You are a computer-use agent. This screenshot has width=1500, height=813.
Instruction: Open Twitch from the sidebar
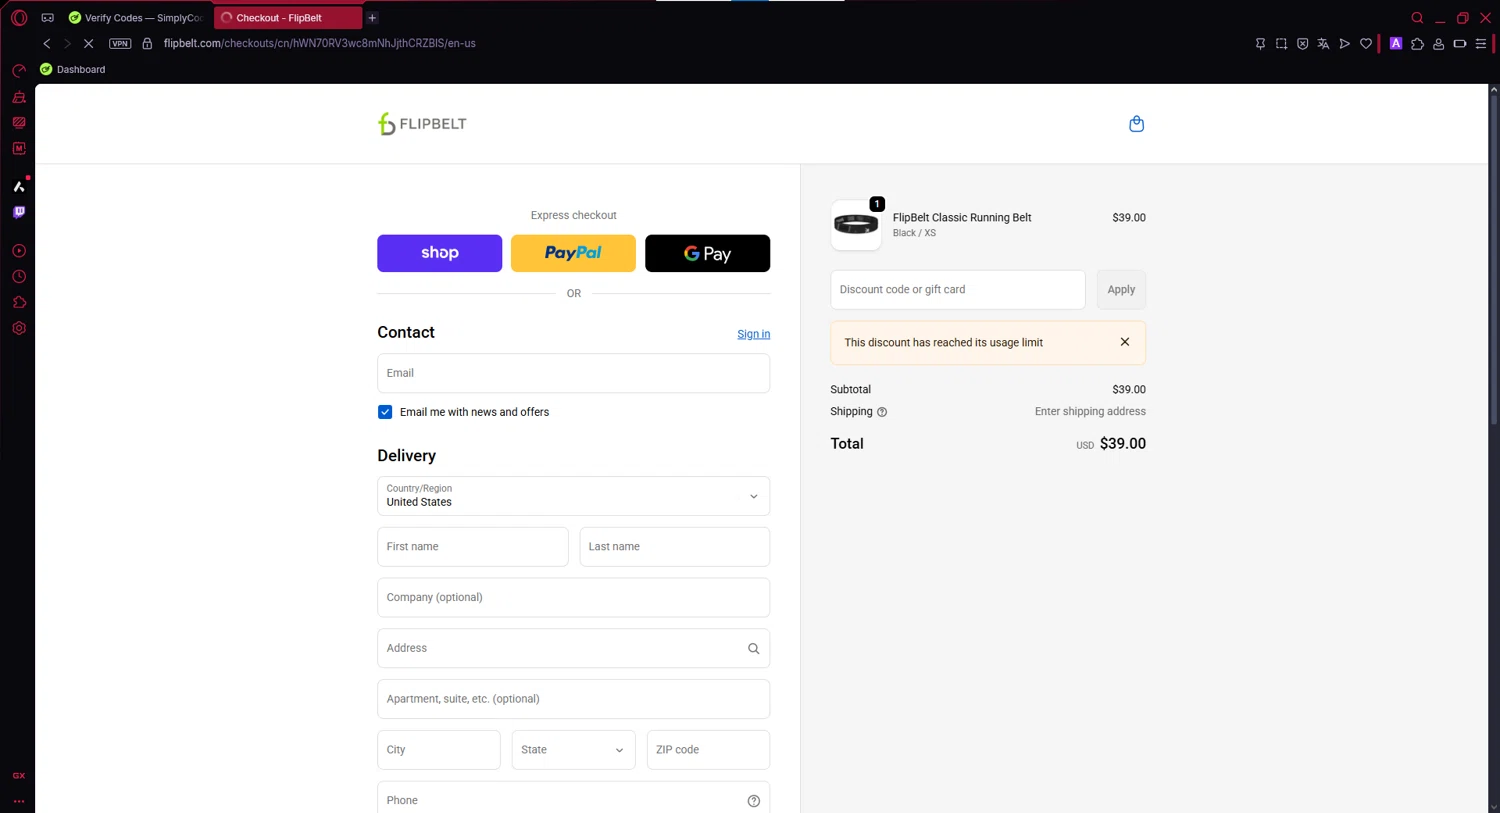[x=19, y=212]
